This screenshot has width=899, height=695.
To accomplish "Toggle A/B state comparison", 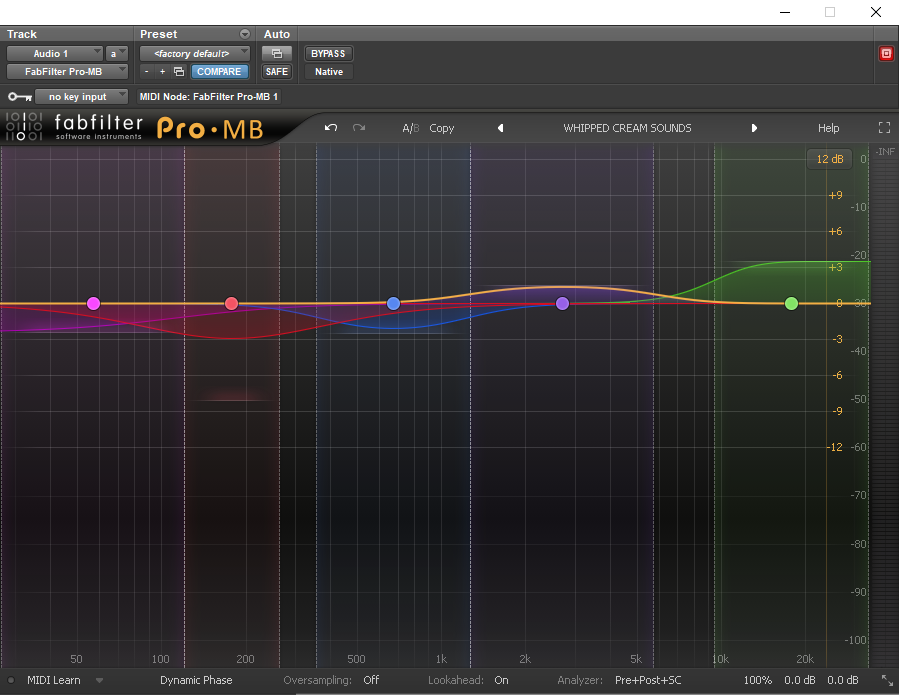I will 411,128.
